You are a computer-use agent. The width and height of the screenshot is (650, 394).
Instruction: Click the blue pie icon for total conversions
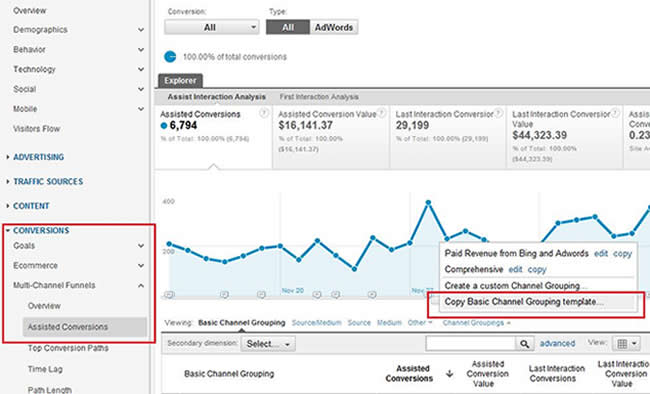point(170,57)
